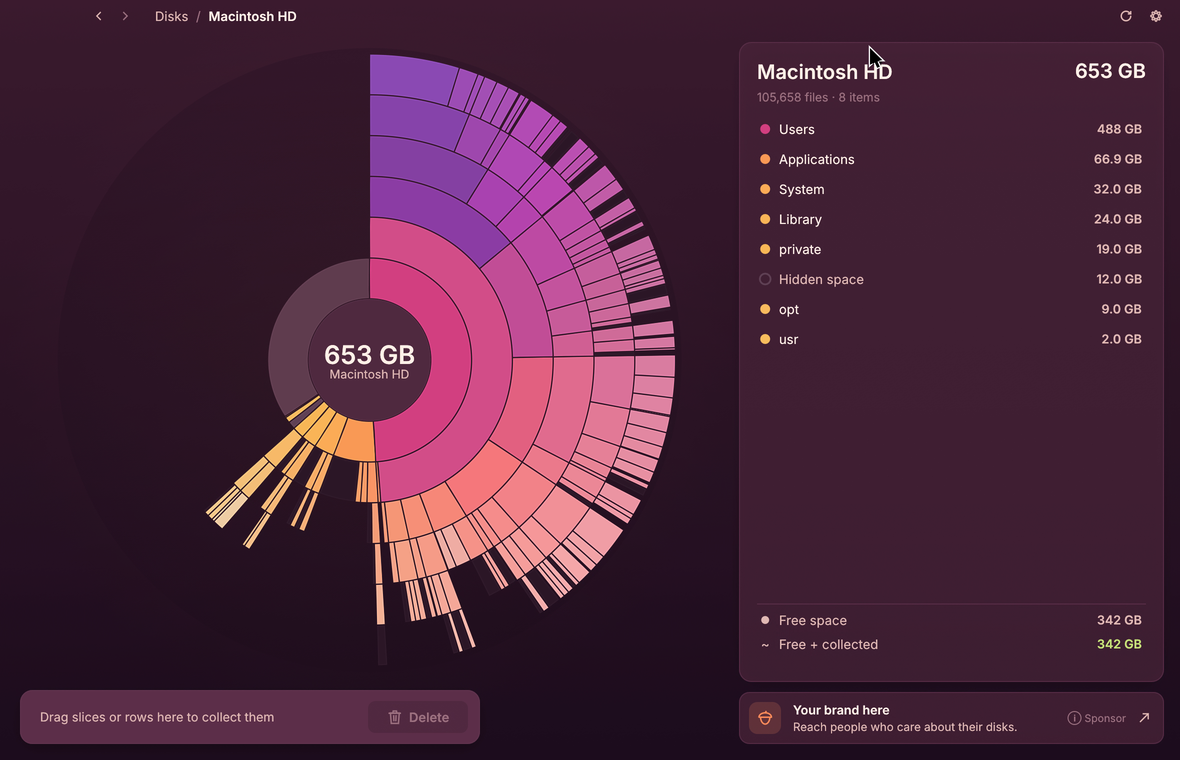Click Macintosh HD in the breadcrumb
The image size is (1180, 760).
click(x=252, y=17)
